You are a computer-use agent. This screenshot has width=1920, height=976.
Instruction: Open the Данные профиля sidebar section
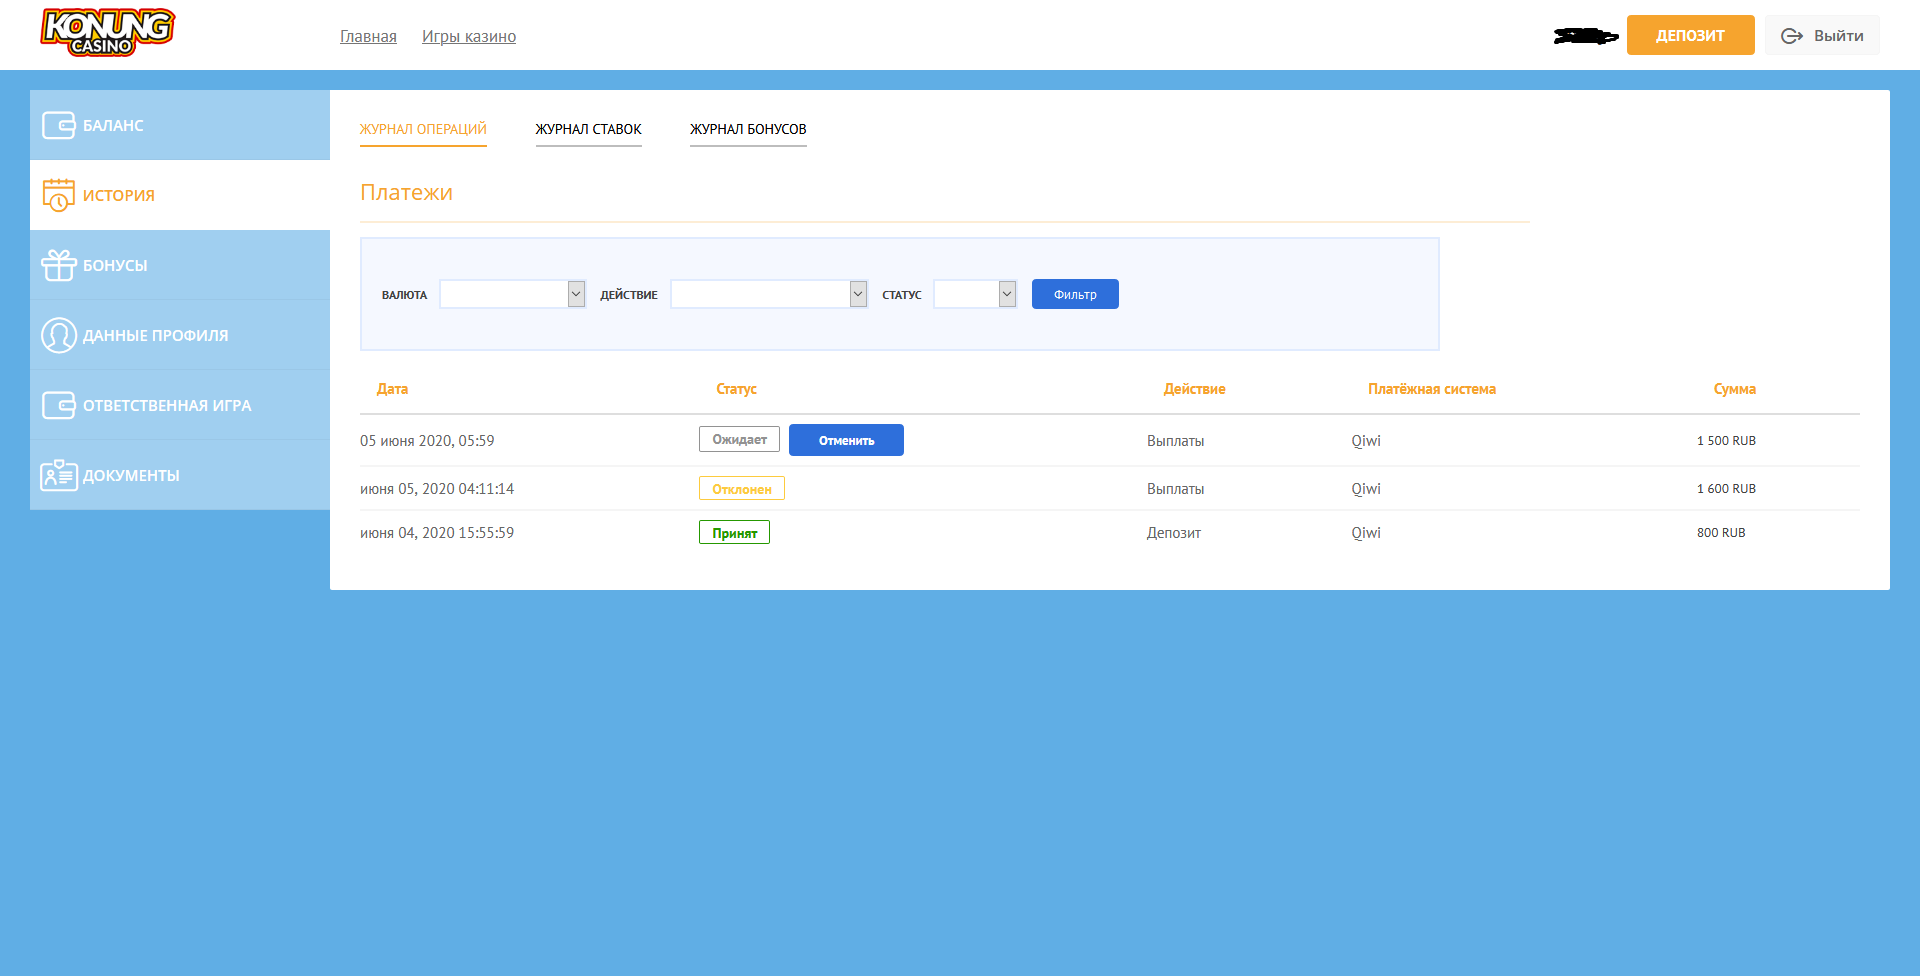point(180,335)
